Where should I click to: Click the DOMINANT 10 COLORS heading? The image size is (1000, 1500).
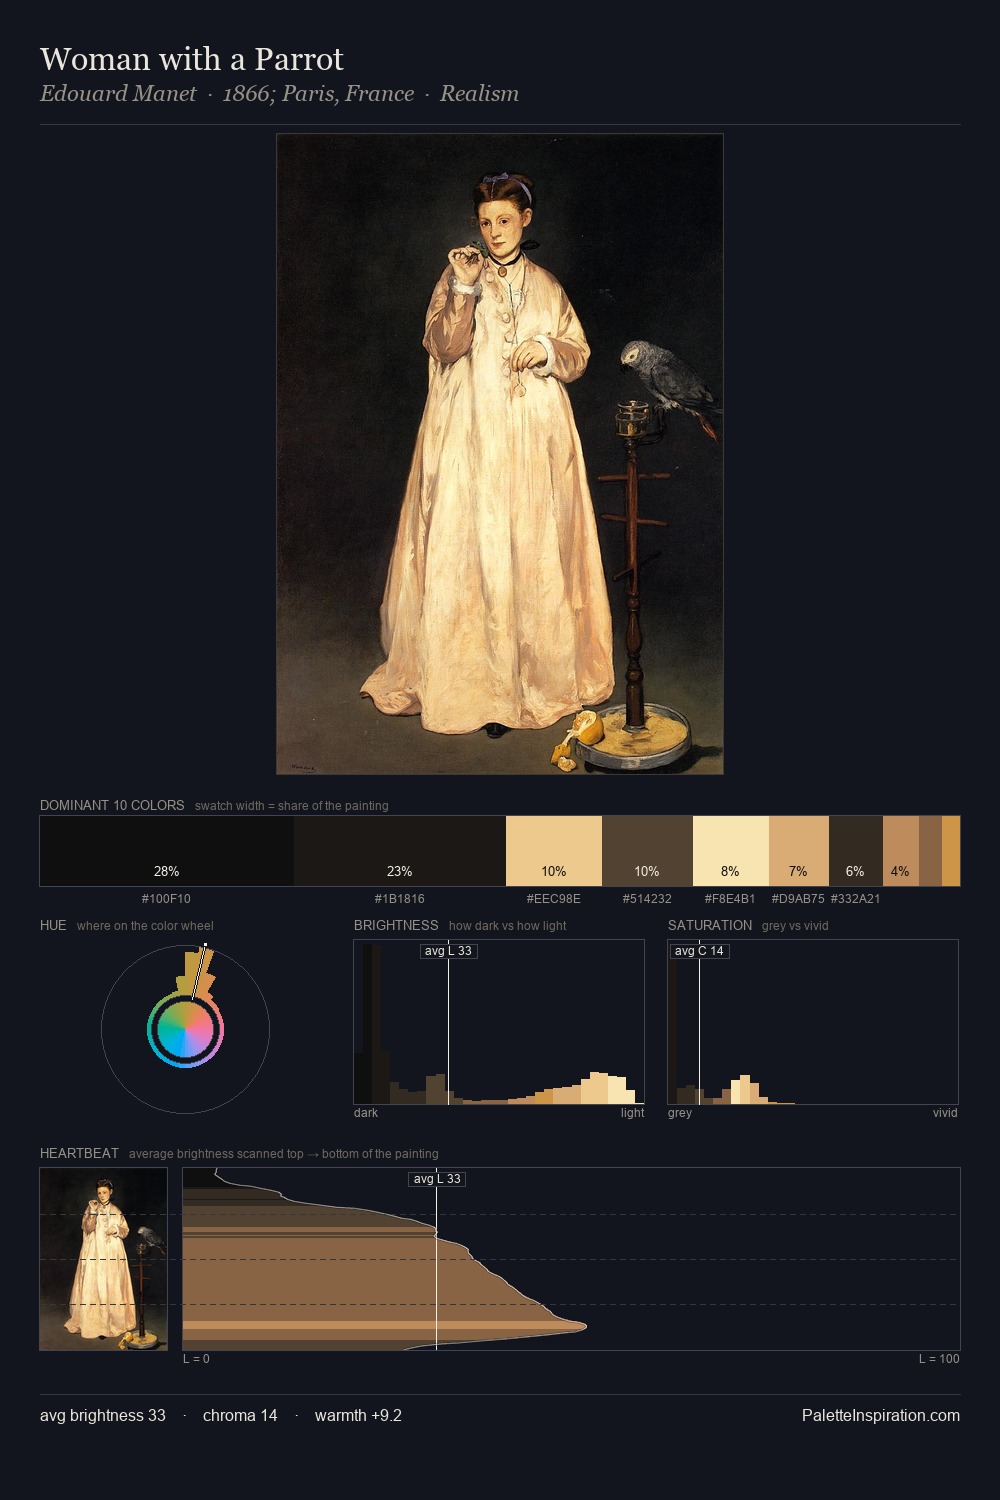coord(112,805)
